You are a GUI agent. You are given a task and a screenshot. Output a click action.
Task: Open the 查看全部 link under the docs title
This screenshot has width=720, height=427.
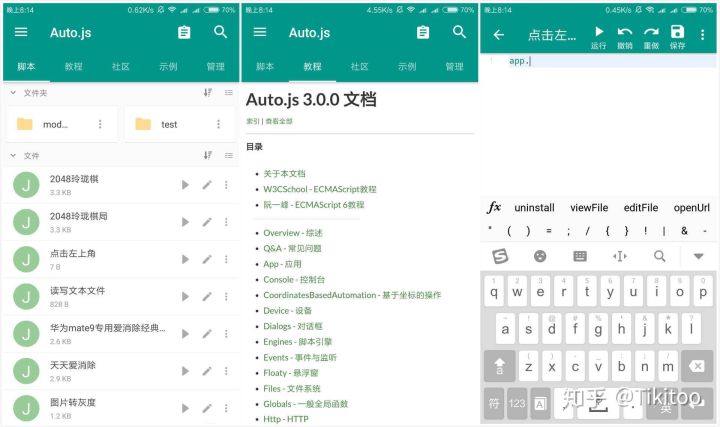(279, 121)
